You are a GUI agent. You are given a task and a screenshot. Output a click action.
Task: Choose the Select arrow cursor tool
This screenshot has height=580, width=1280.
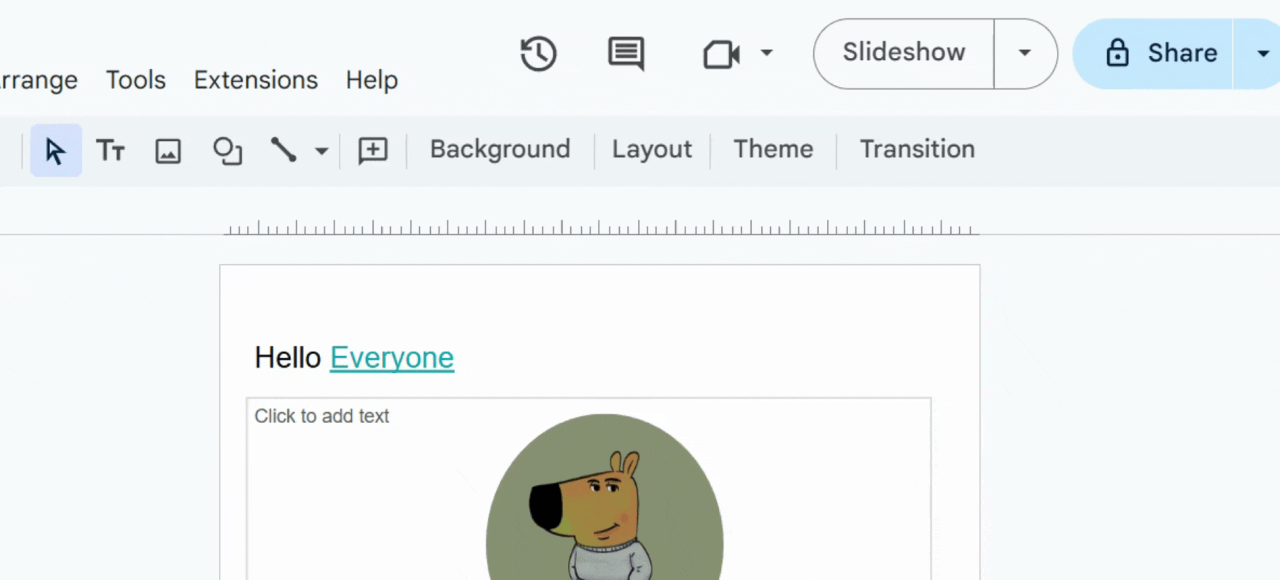point(56,150)
